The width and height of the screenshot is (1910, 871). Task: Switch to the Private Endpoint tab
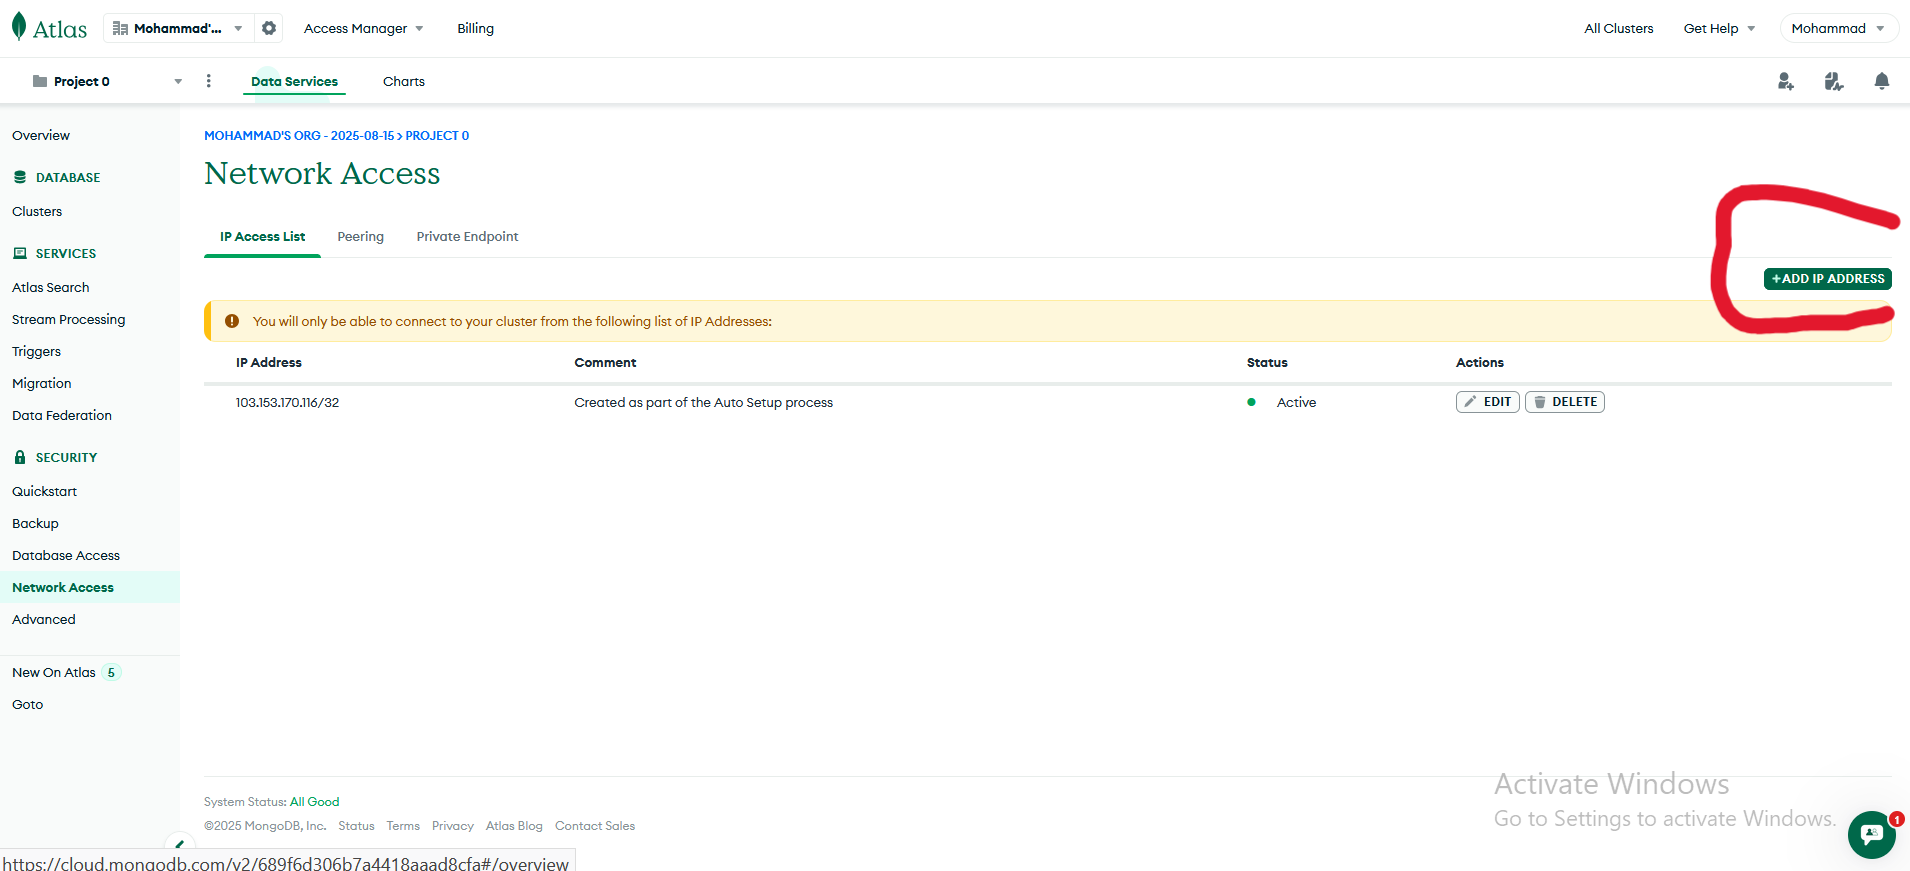(467, 237)
